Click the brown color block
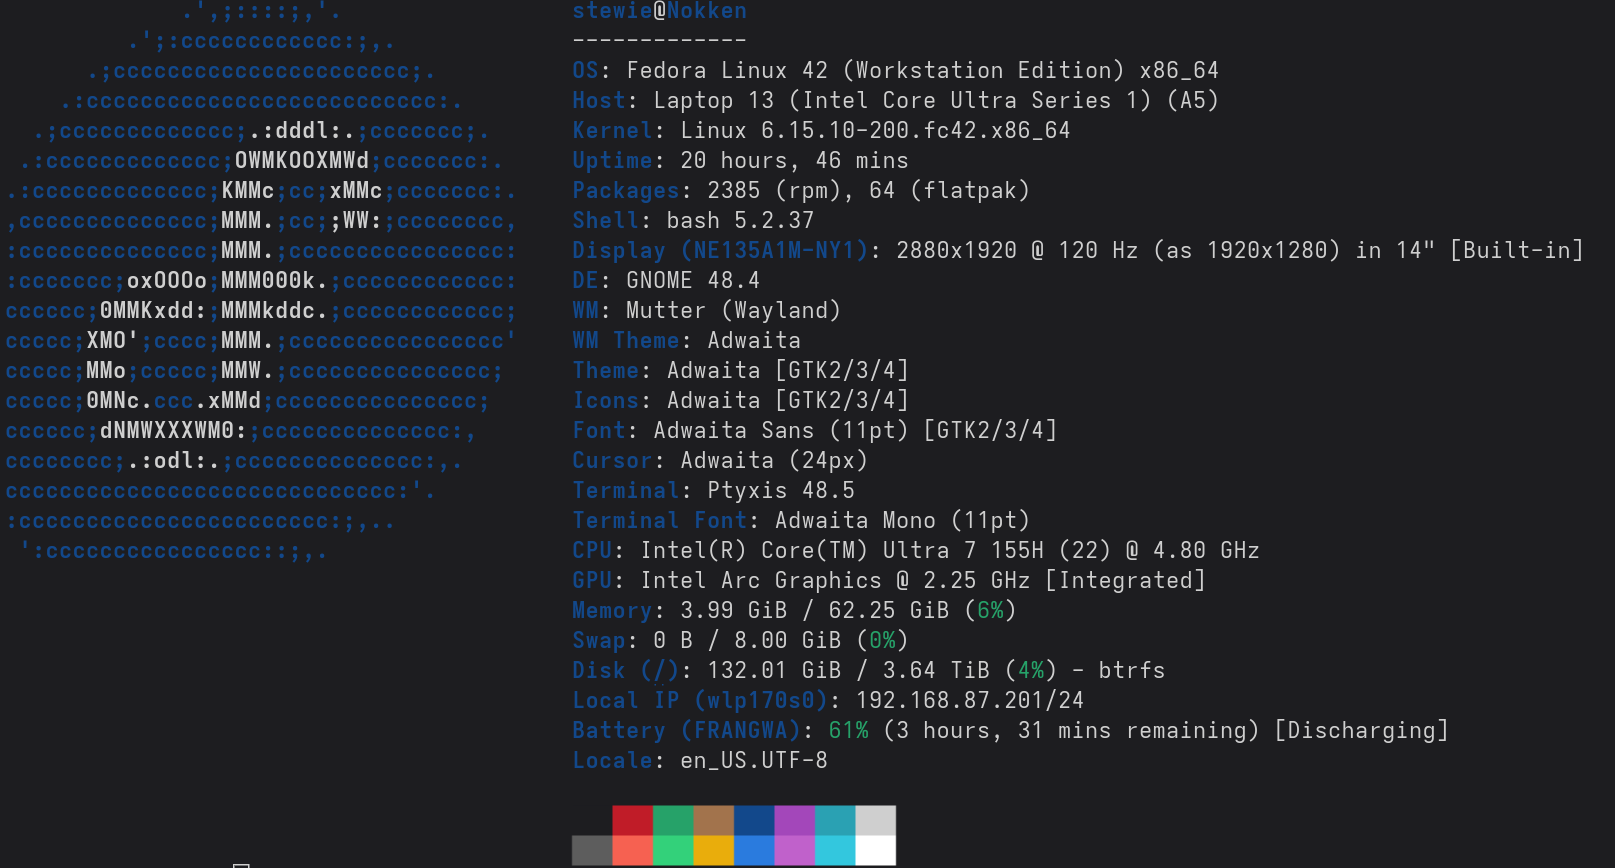 [713, 820]
